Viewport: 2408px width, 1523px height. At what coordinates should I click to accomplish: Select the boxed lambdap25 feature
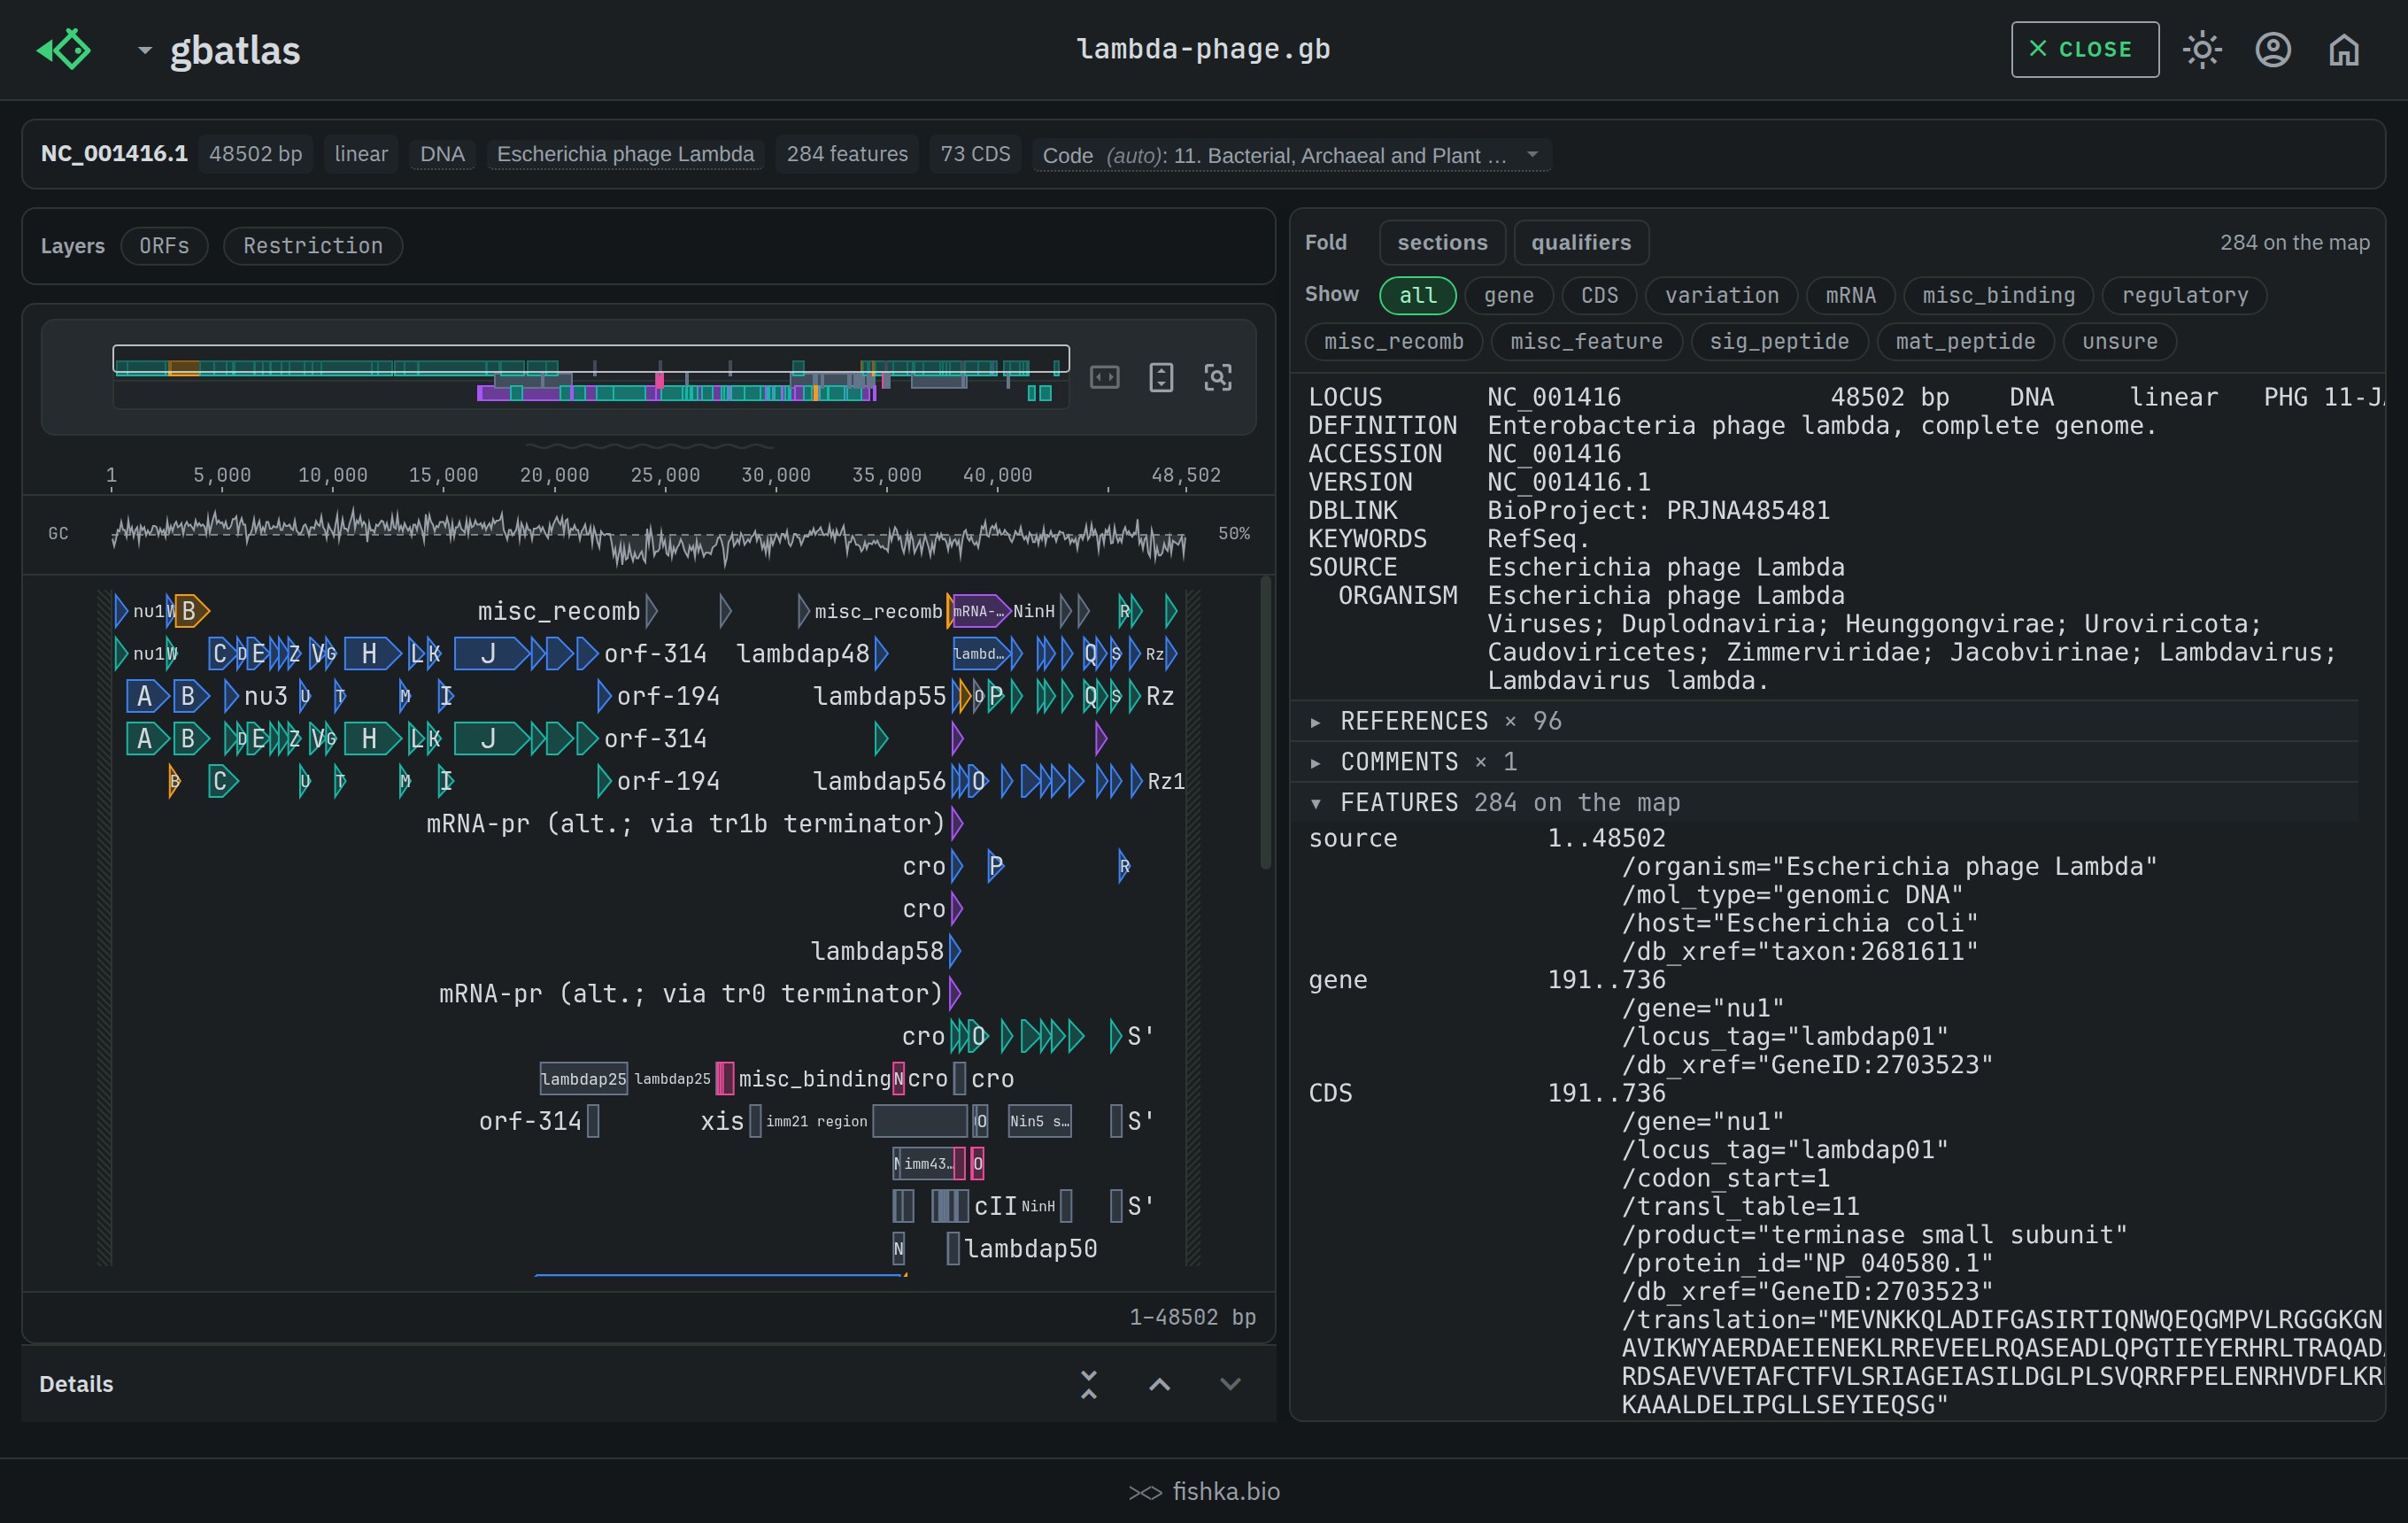tap(584, 1079)
